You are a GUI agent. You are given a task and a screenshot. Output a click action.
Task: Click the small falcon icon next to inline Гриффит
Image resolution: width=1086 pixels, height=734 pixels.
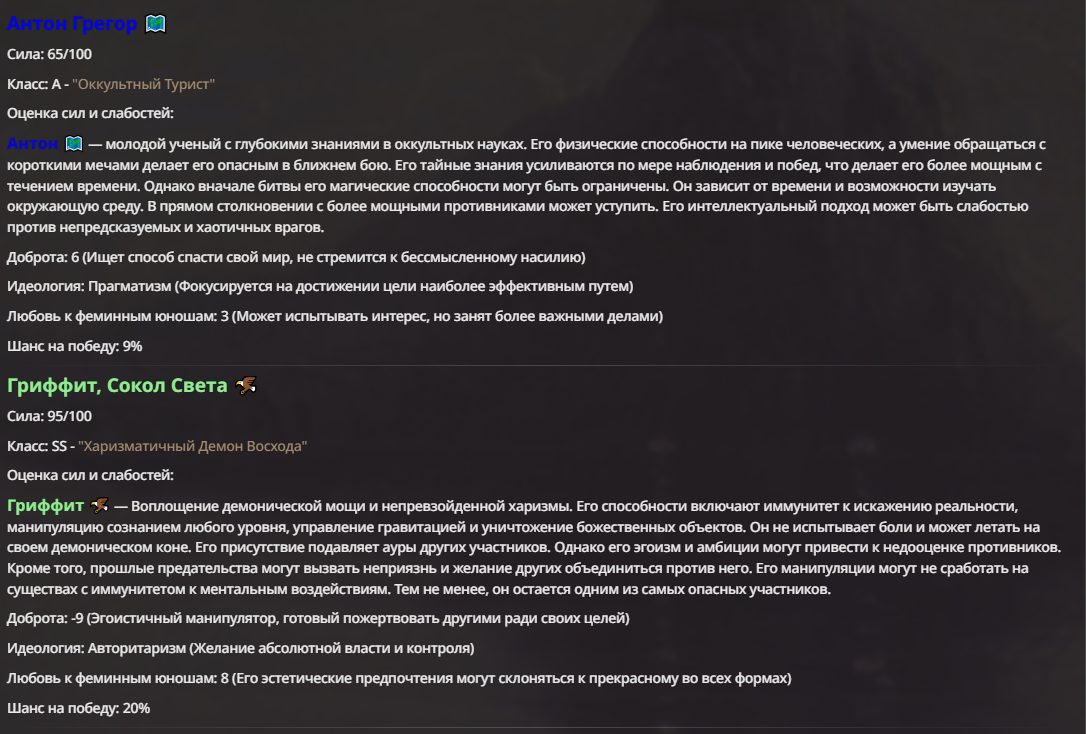point(100,505)
